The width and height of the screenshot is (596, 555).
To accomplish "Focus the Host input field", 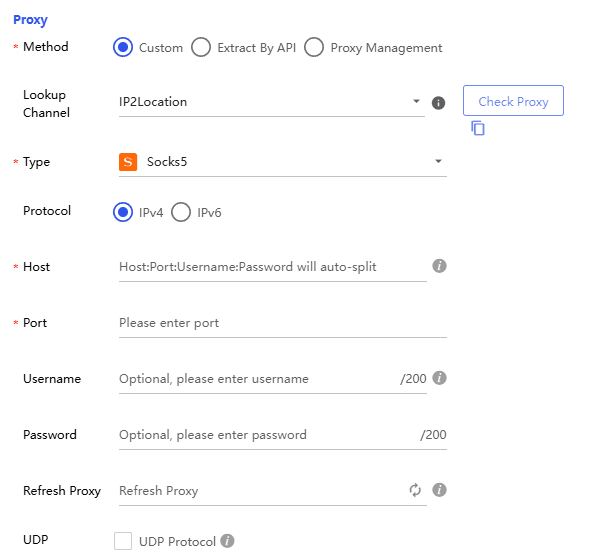I will tap(273, 267).
